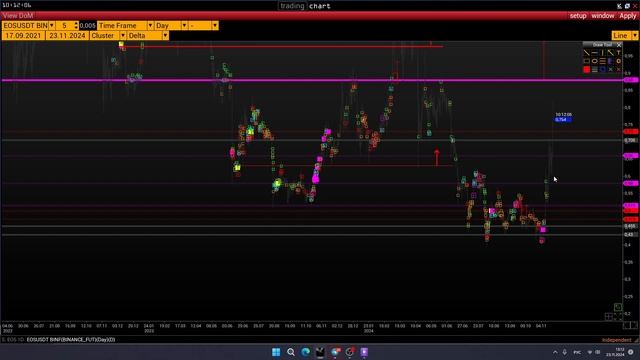Show hidden system tray icons

[x=555, y=352]
